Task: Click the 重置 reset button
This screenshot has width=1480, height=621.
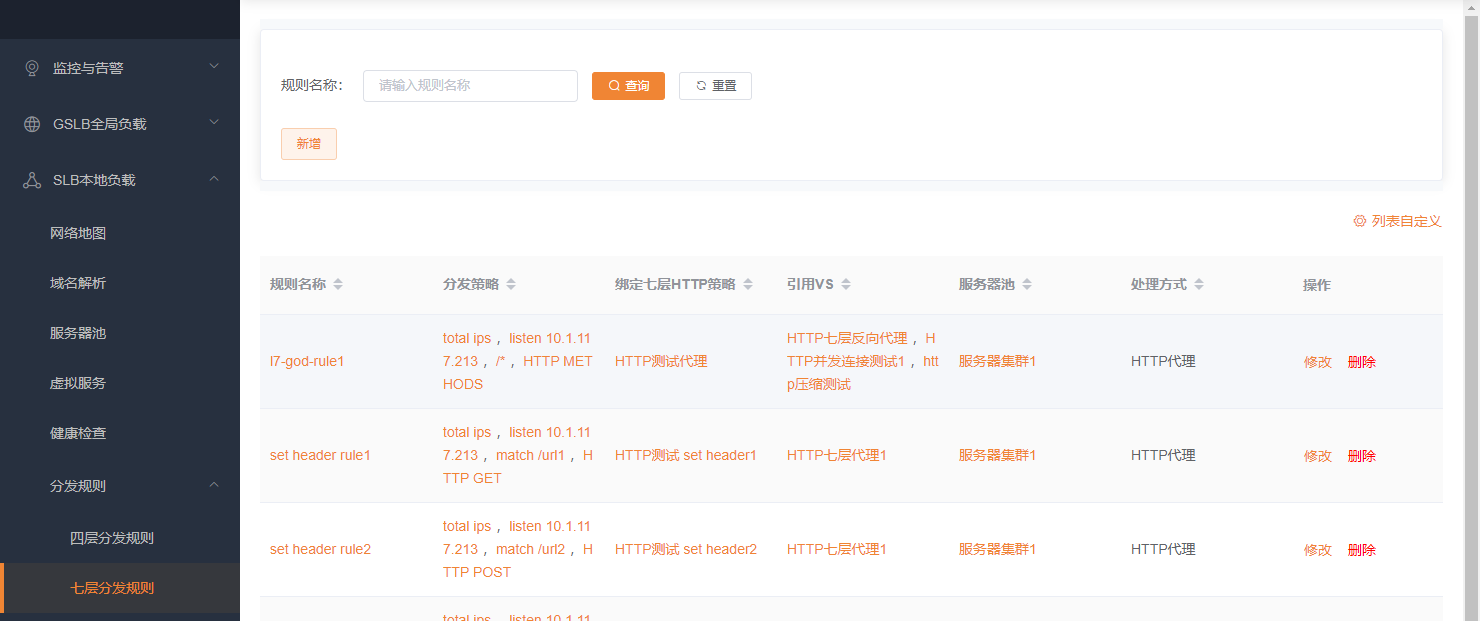Action: click(x=715, y=86)
